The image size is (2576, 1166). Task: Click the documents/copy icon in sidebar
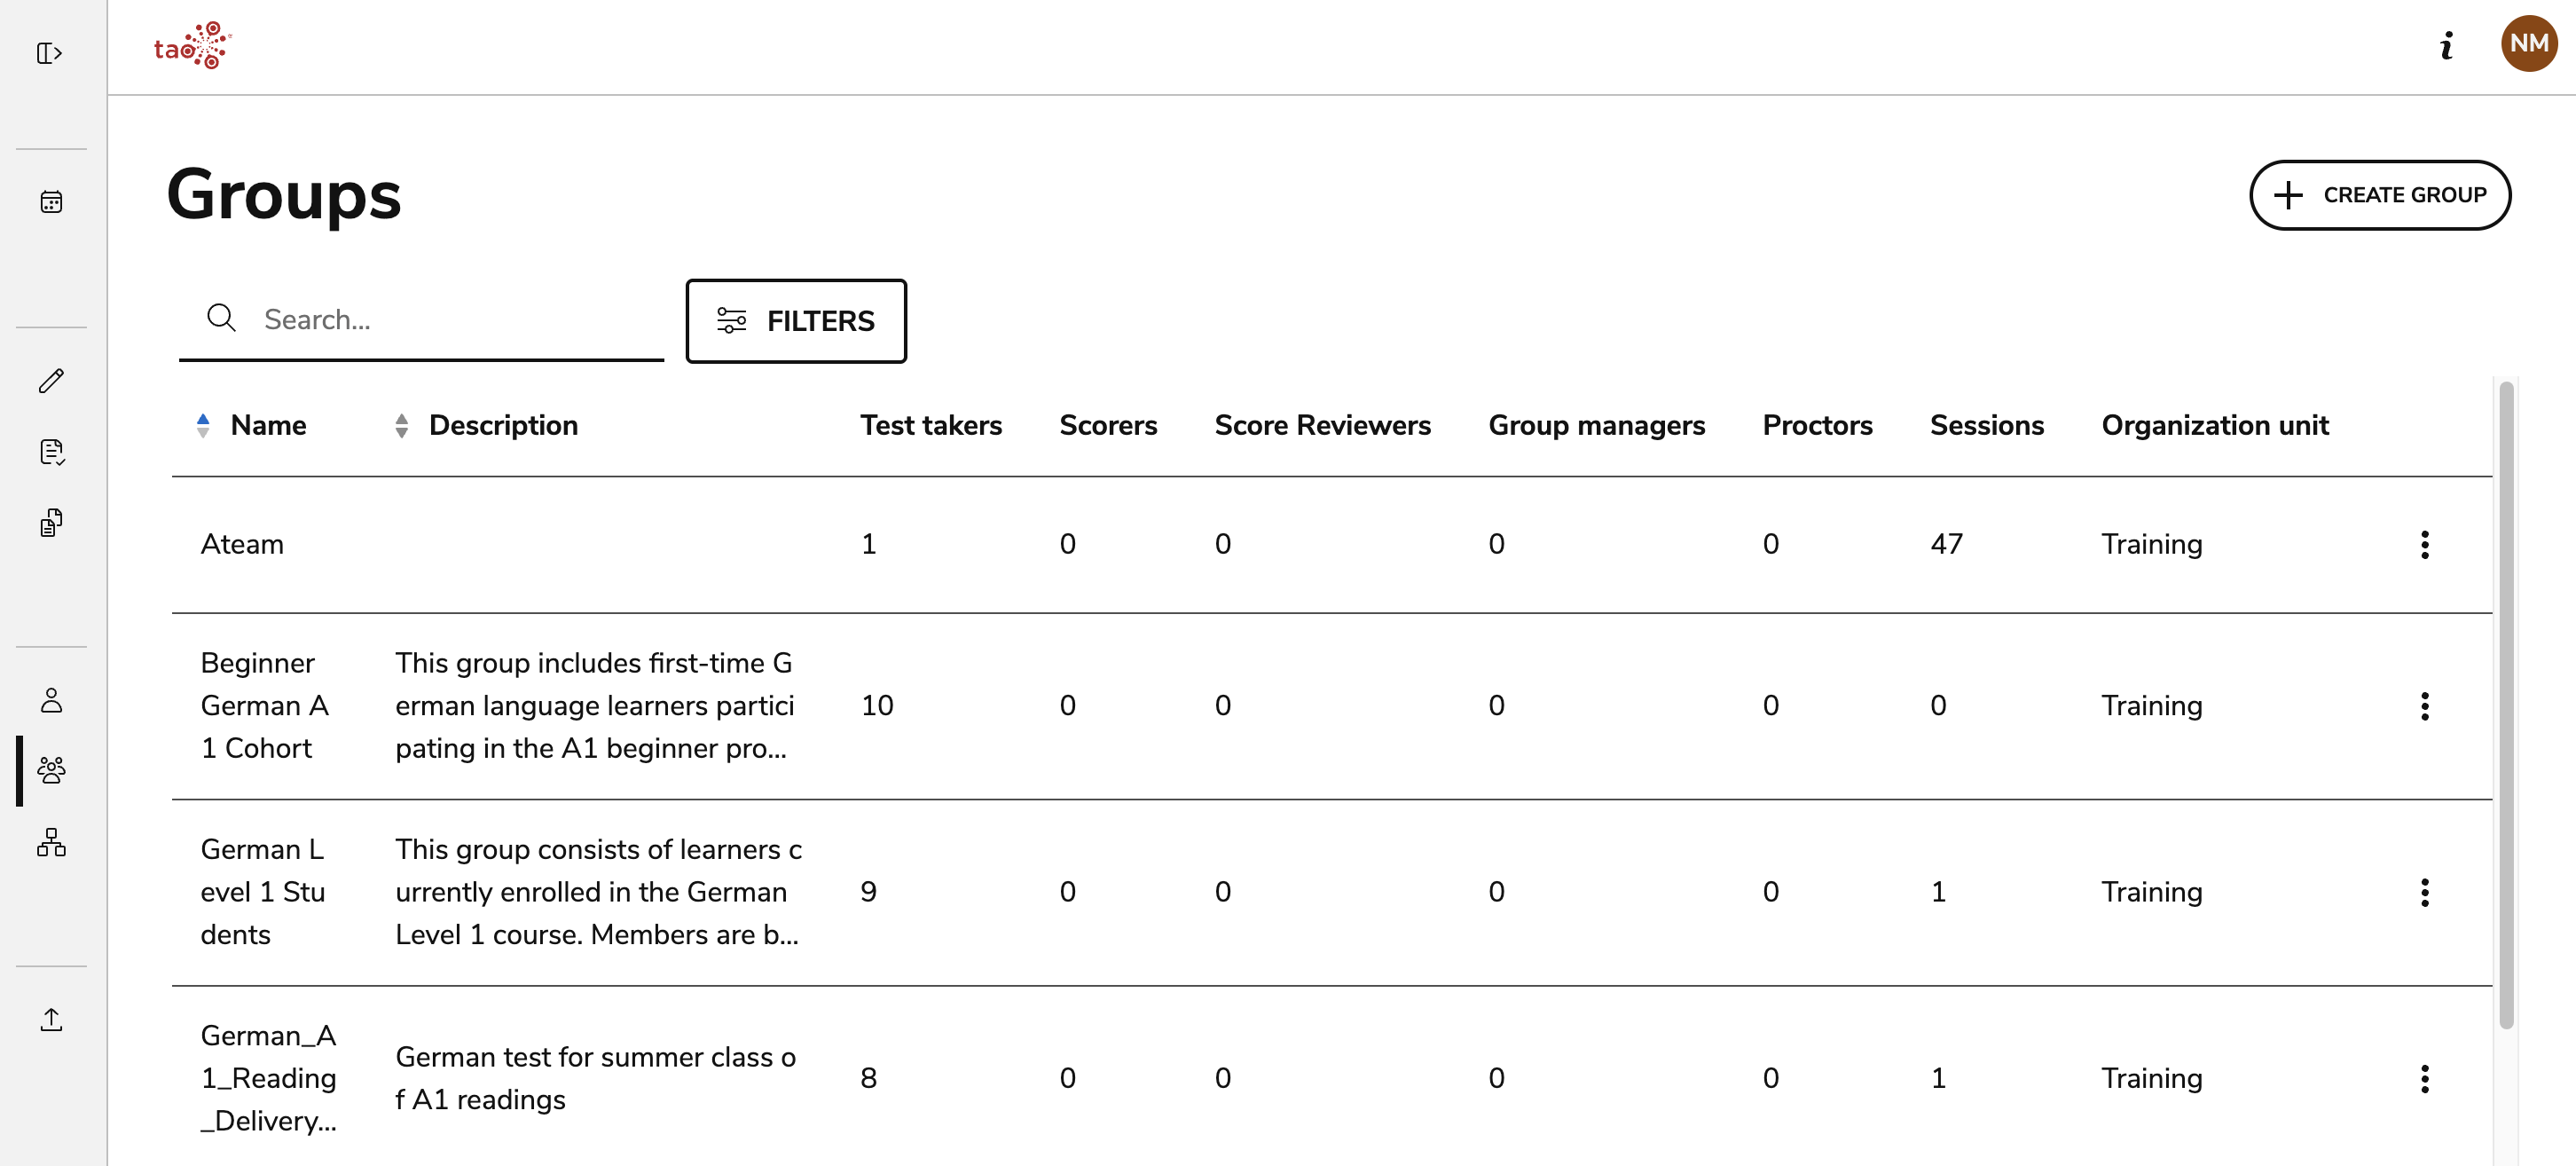pos(50,522)
